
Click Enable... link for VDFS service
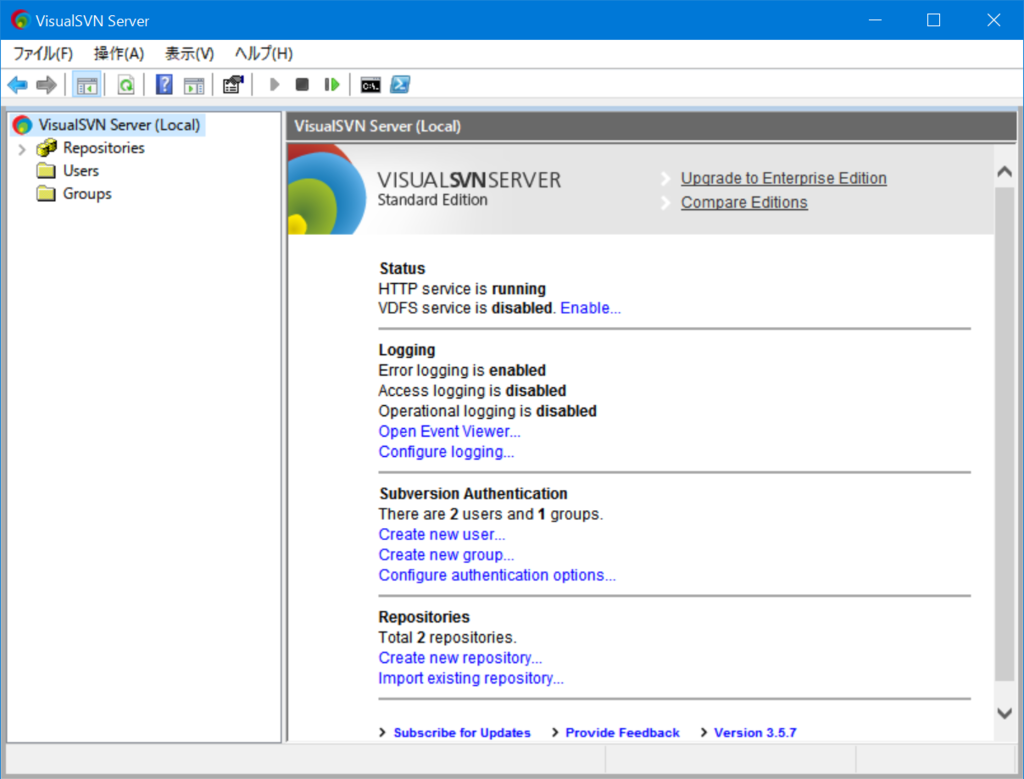coord(590,308)
